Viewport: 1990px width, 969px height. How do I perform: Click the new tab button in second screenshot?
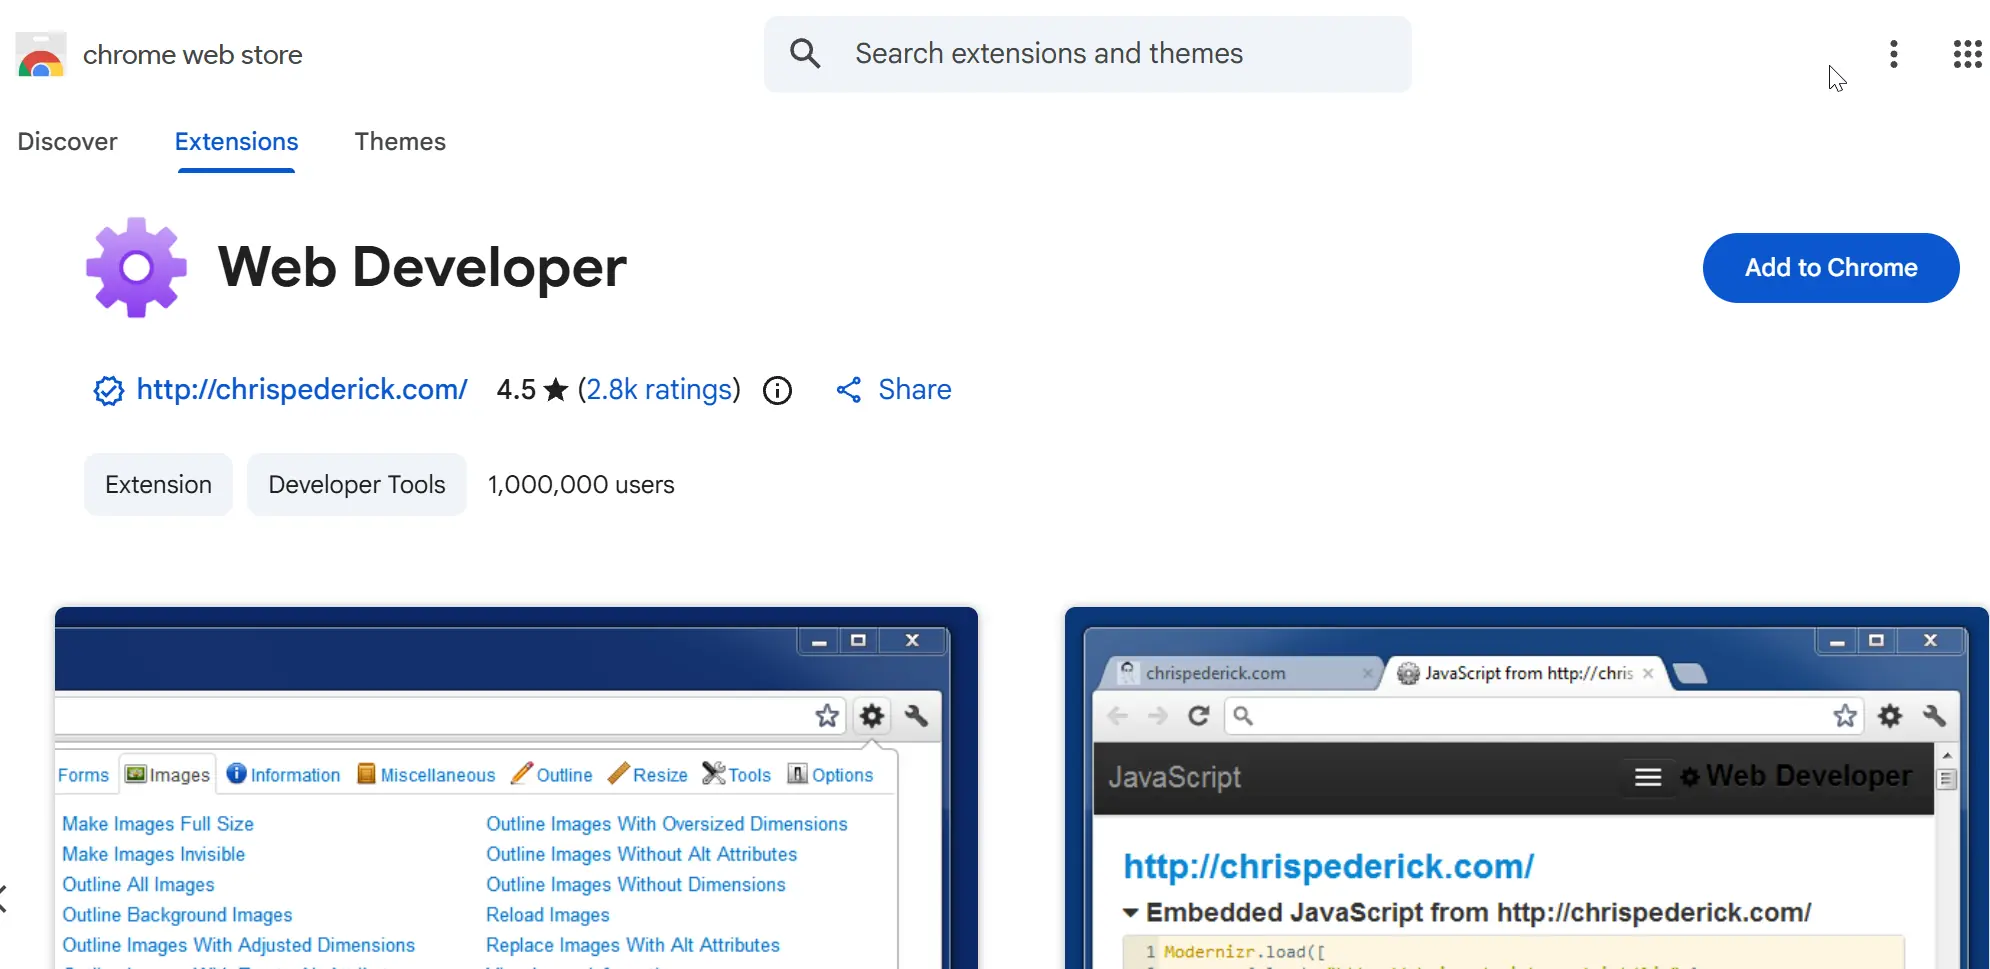pos(1690,673)
